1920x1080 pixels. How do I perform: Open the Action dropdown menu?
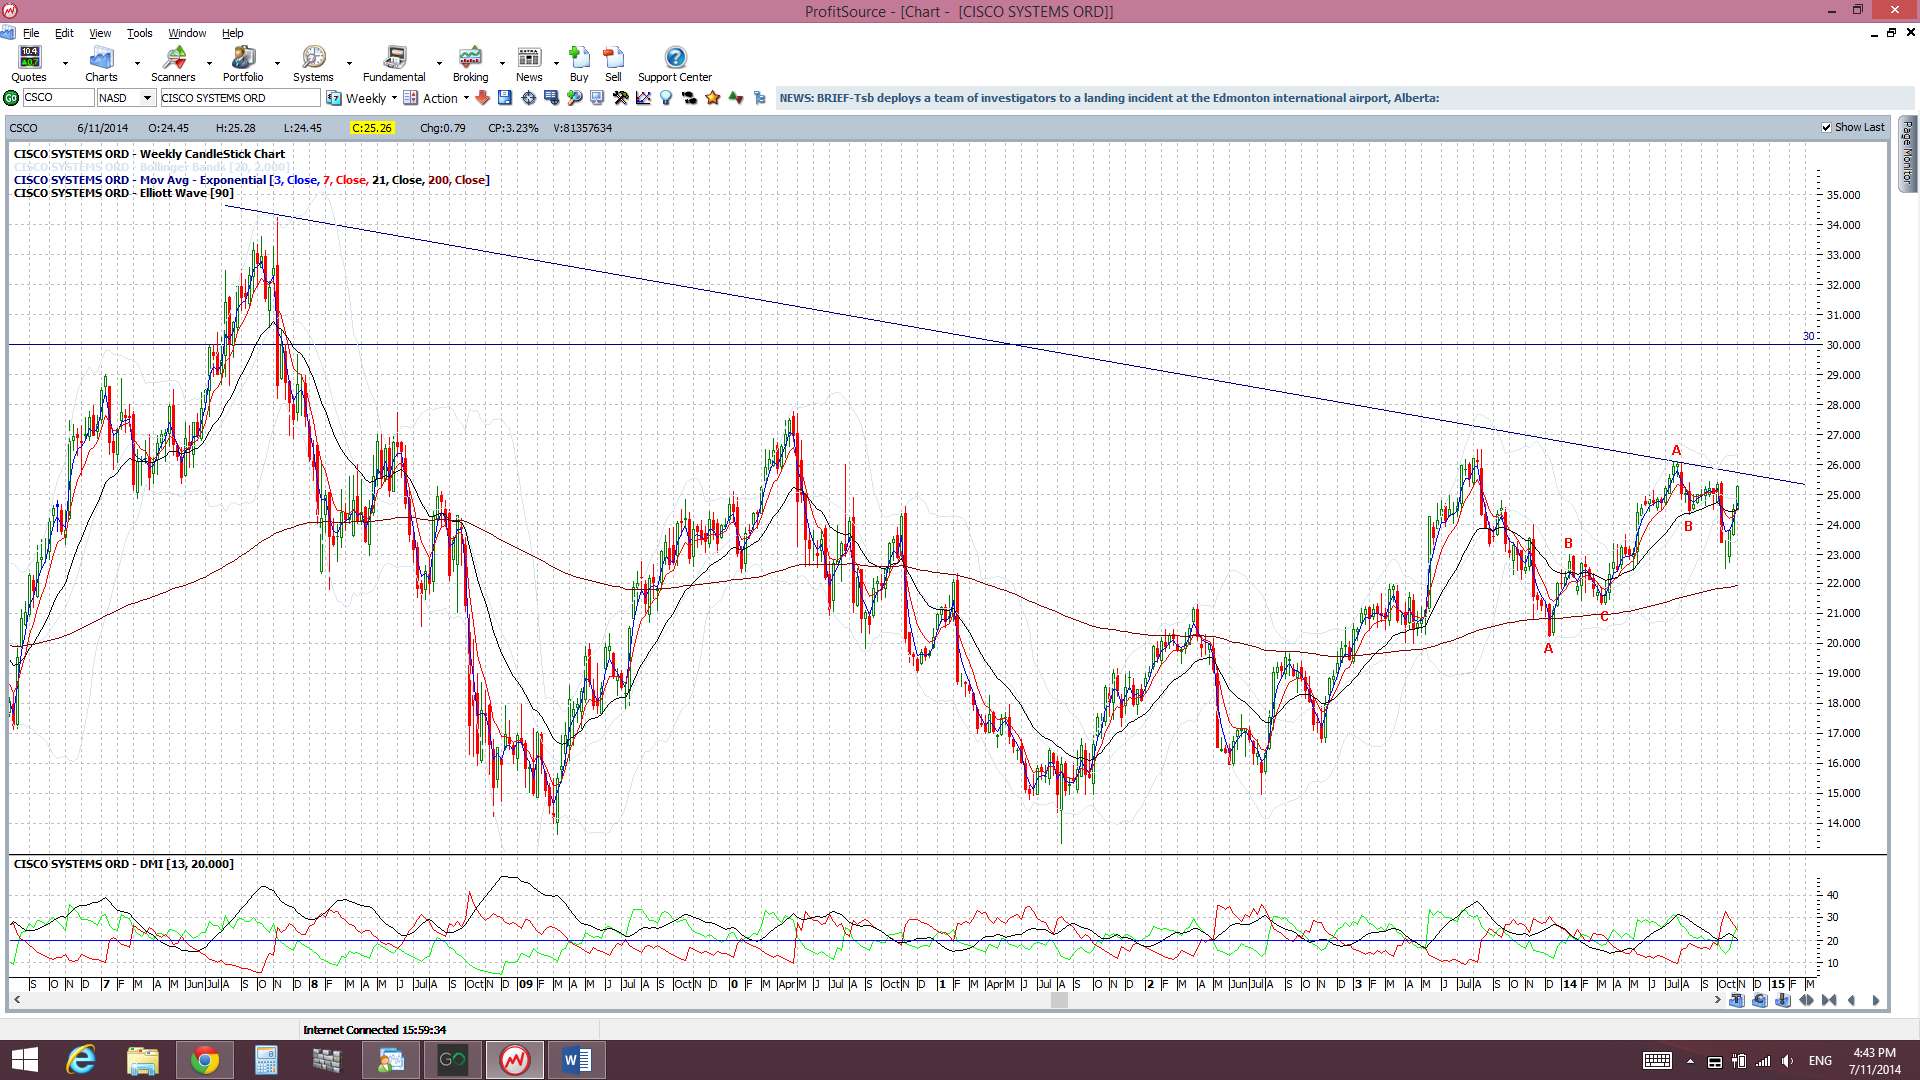[x=466, y=98]
